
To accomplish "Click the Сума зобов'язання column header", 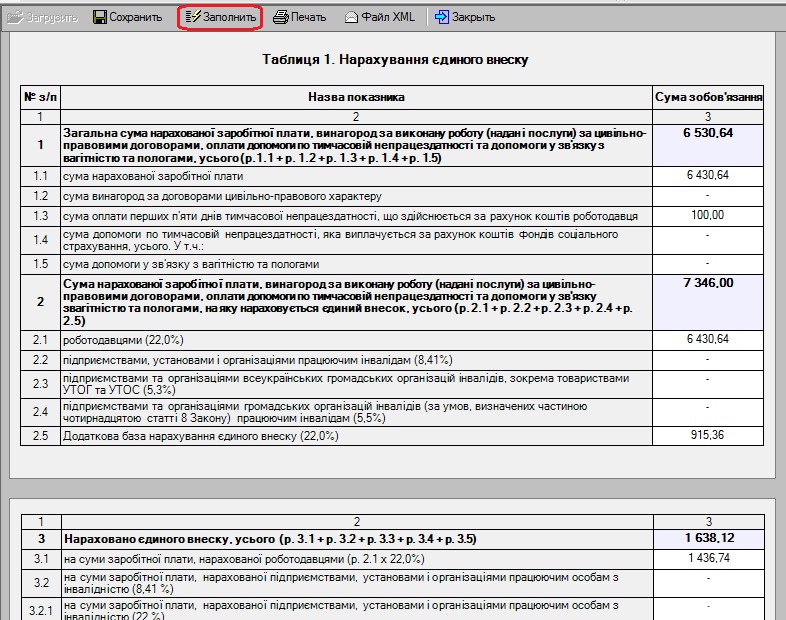I will pos(708,97).
